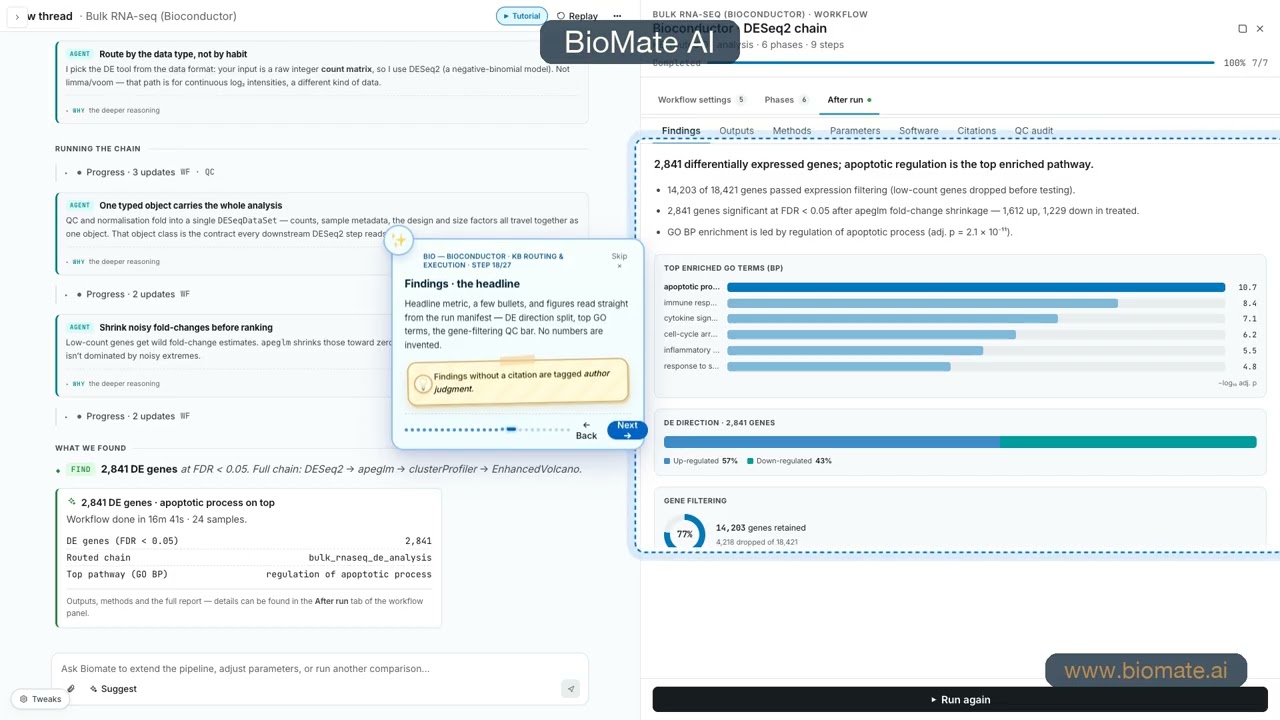Image resolution: width=1280 pixels, height=720 pixels.
Task: Click the AGENT tag on Route by data type
Action: (x=80, y=54)
